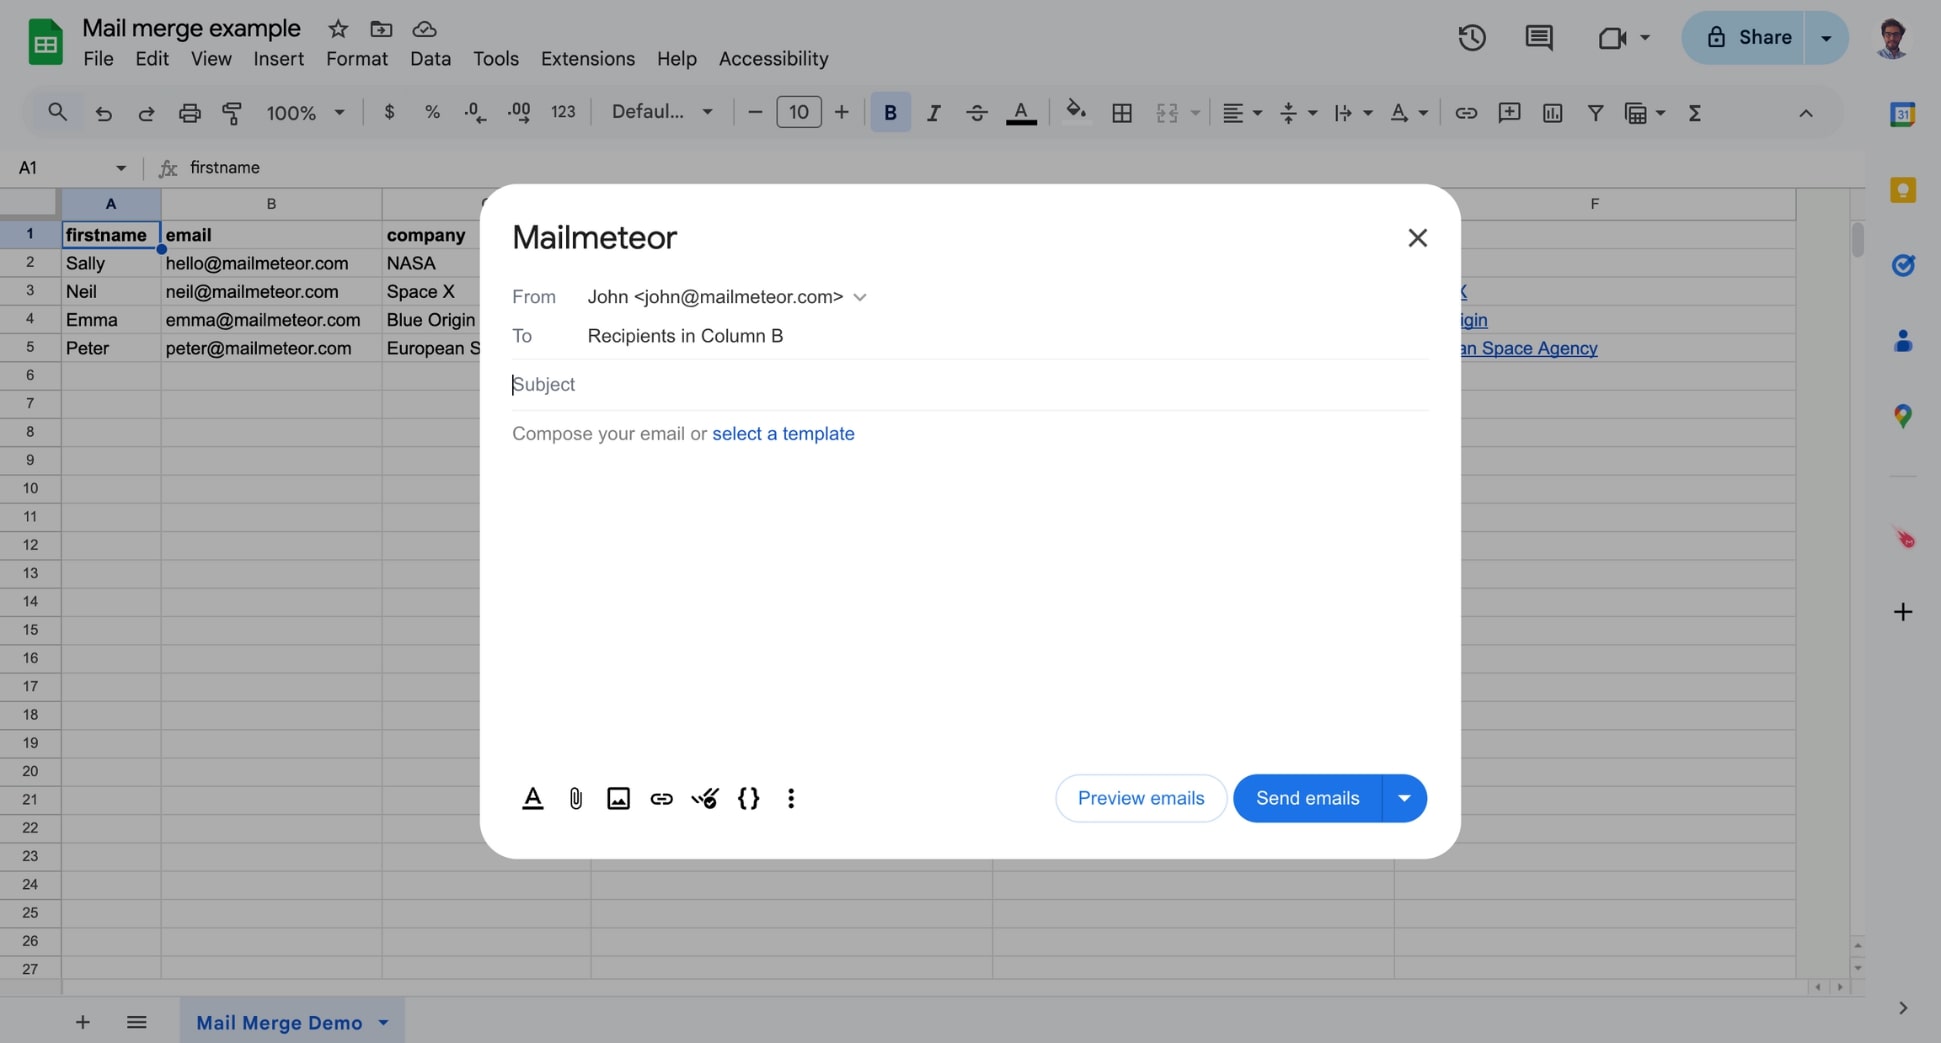
Task: Toggle strikethrough formatting
Action: click(x=976, y=113)
